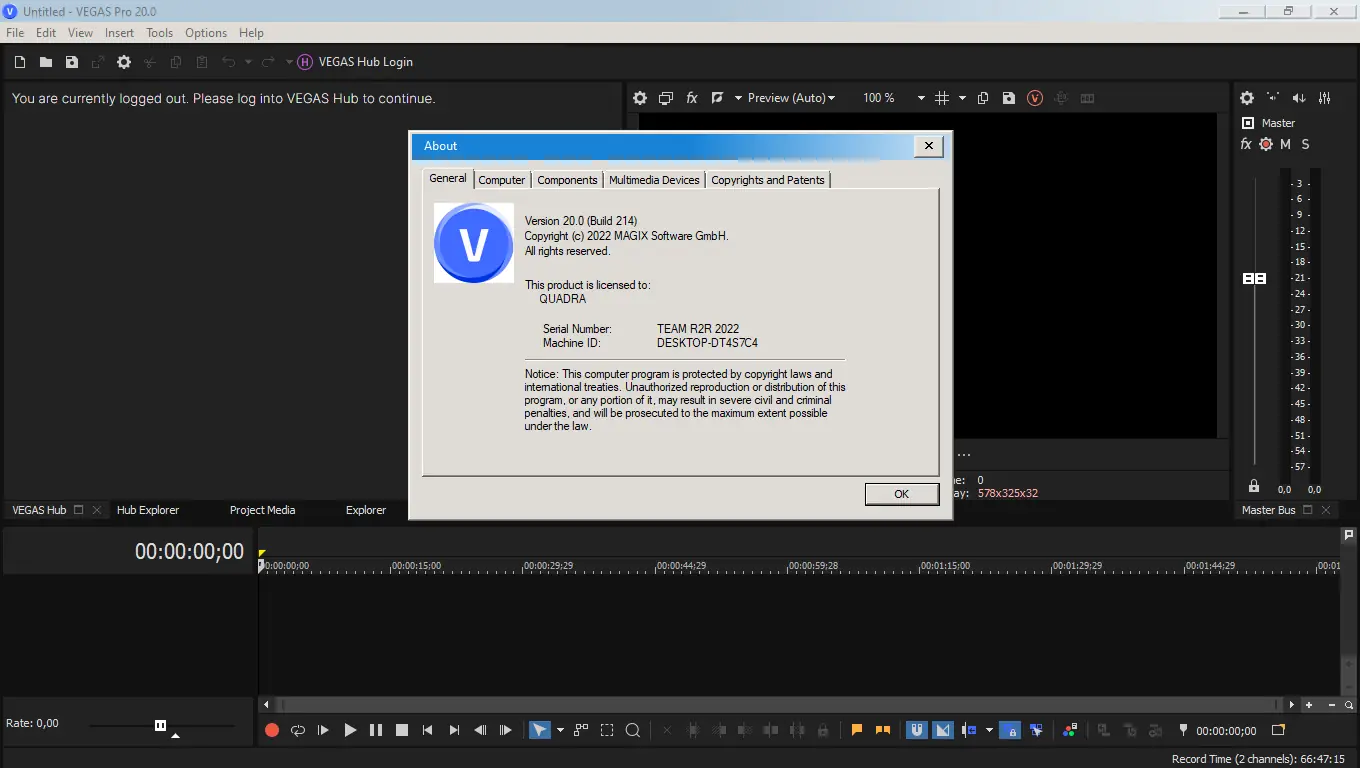Open the Help menu
The width and height of the screenshot is (1360, 768).
coord(251,33)
